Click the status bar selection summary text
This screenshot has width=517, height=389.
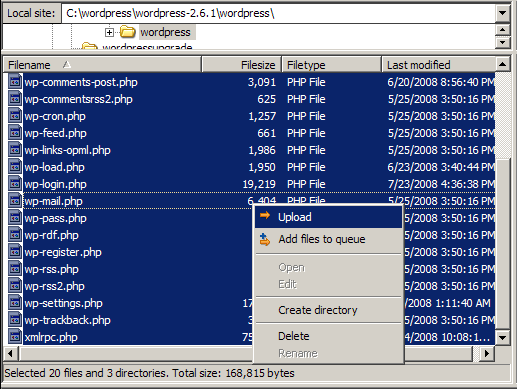coord(149,373)
